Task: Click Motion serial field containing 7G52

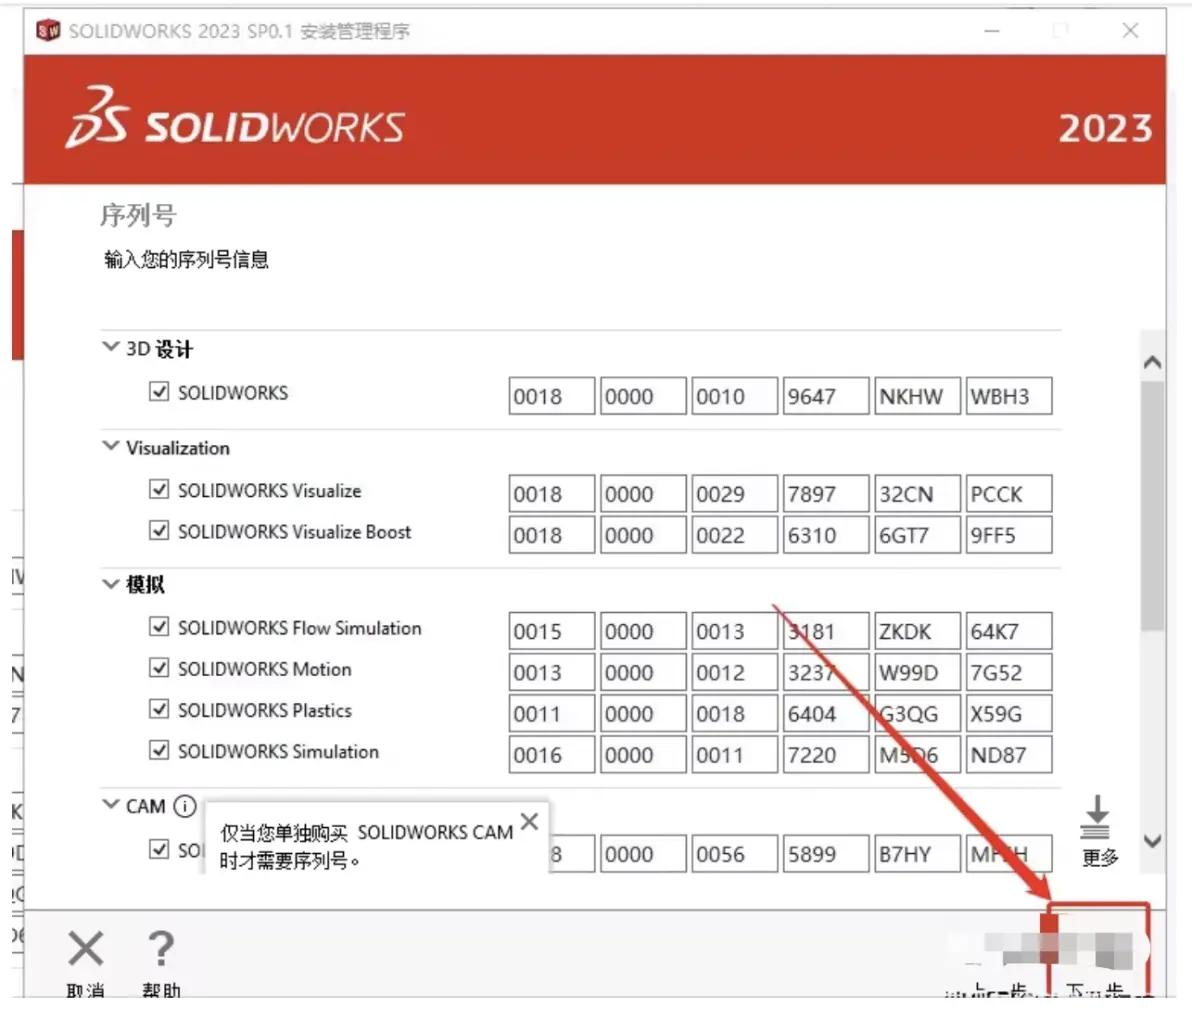Action: 1009,673
